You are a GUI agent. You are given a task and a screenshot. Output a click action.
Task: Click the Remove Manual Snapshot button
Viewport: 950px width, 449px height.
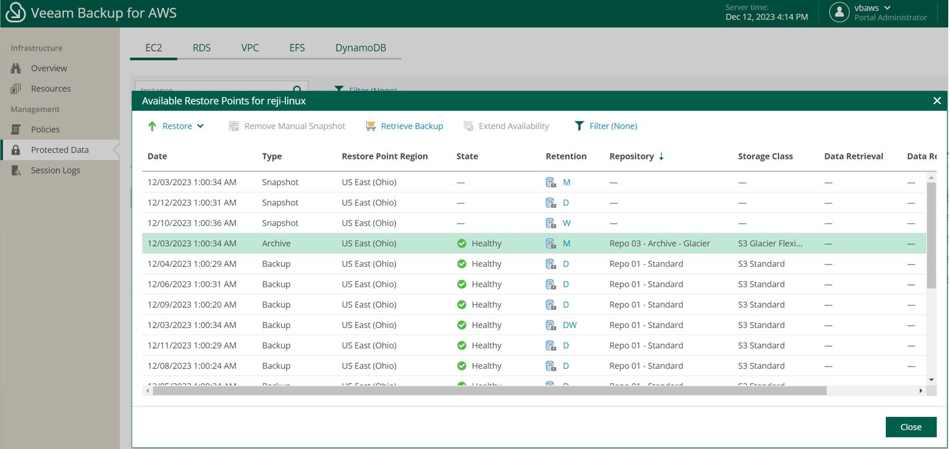(x=287, y=126)
